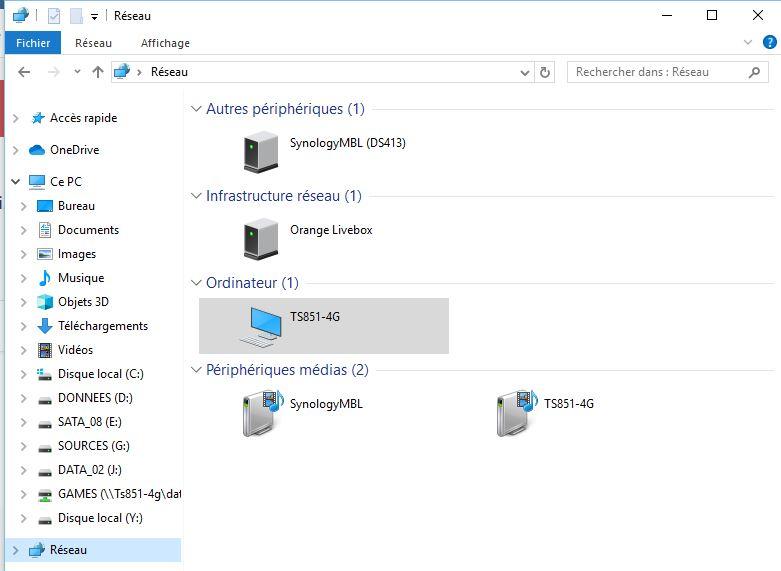Select DONNEES (D:) in the tree
The width and height of the screenshot is (781, 571).
tap(95, 398)
